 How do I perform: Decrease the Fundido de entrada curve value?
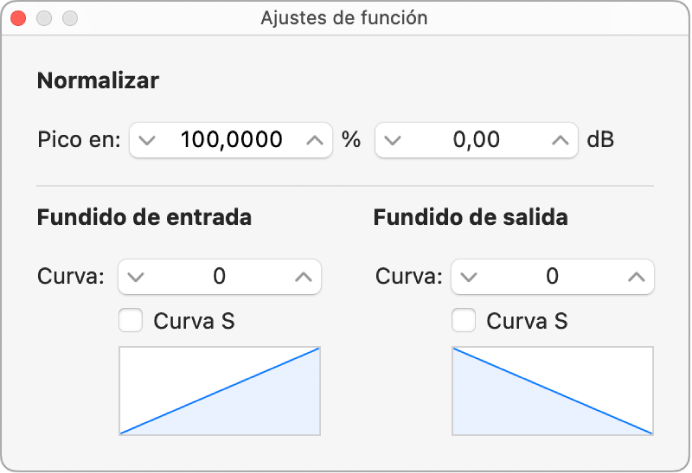point(137,277)
